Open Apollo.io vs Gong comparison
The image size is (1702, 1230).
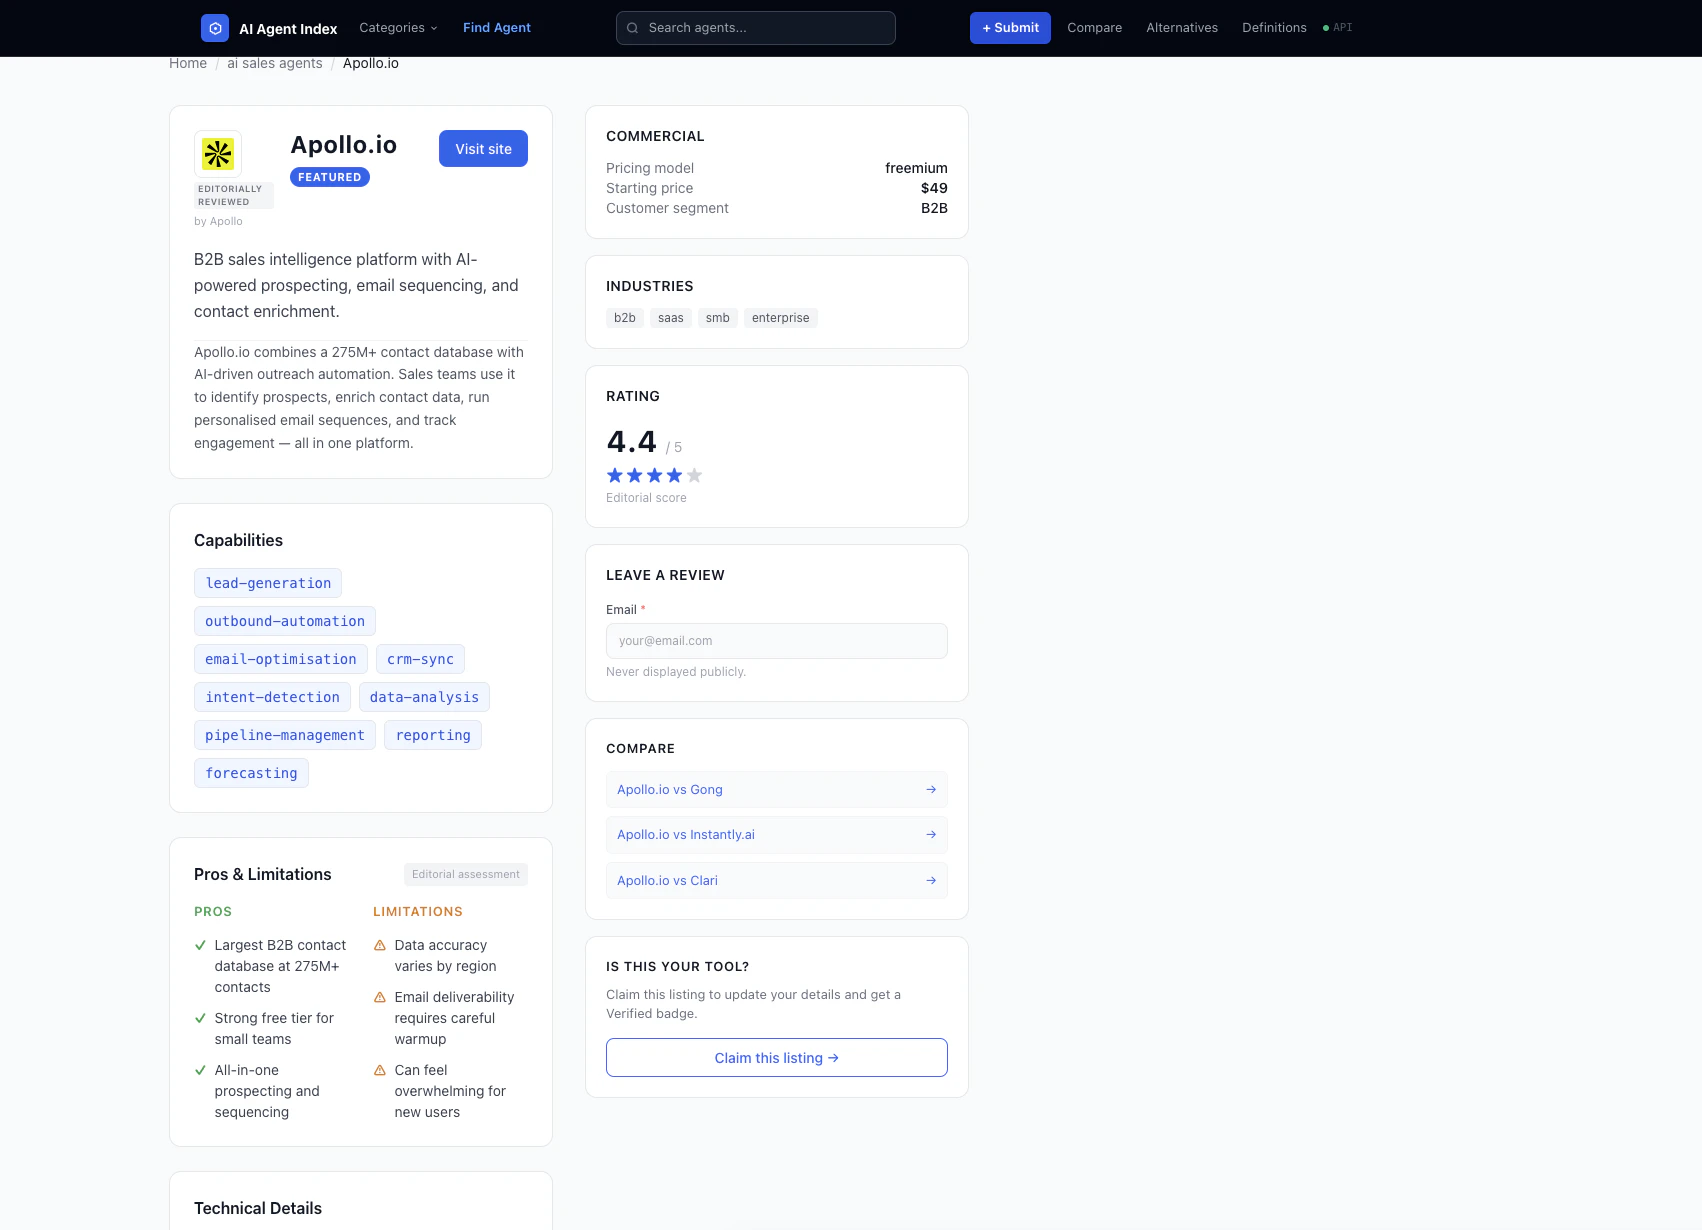[x=777, y=790]
